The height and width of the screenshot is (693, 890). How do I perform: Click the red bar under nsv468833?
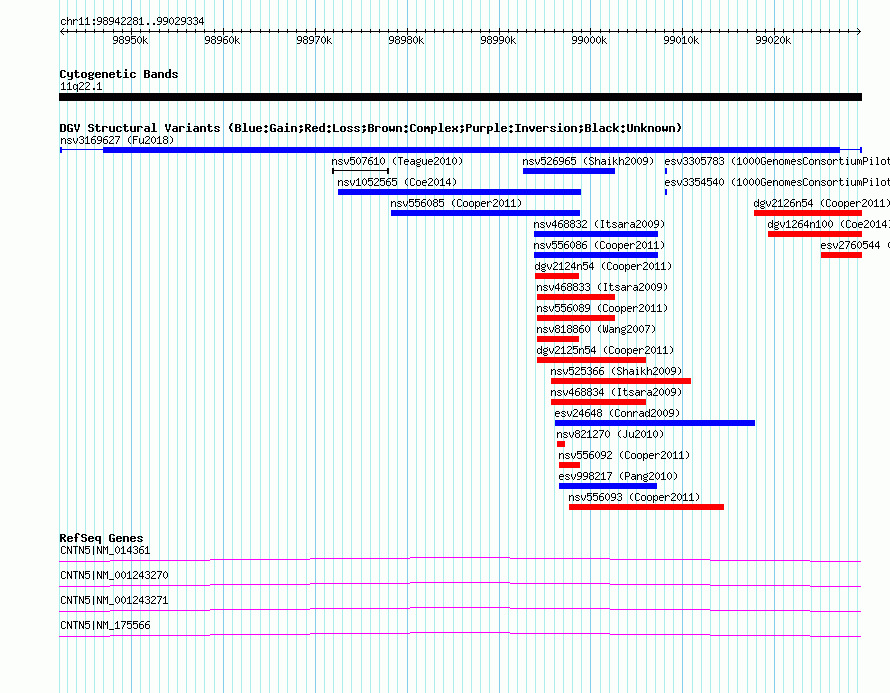coord(576,297)
